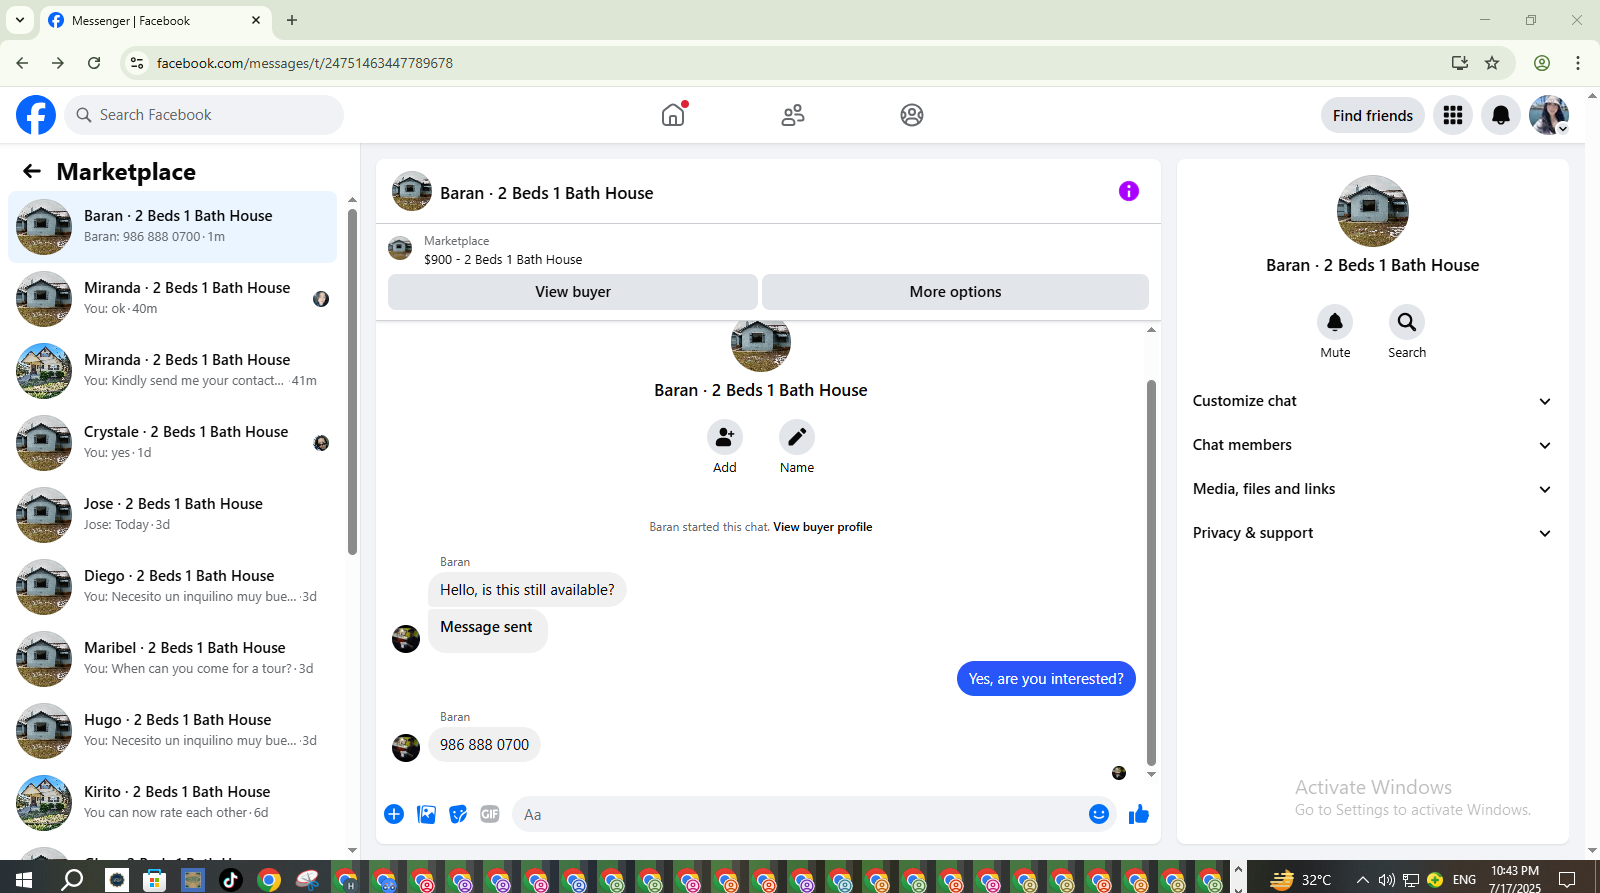The image size is (1600, 893).
Task: Expand Media, files and links
Action: pos(1372,489)
